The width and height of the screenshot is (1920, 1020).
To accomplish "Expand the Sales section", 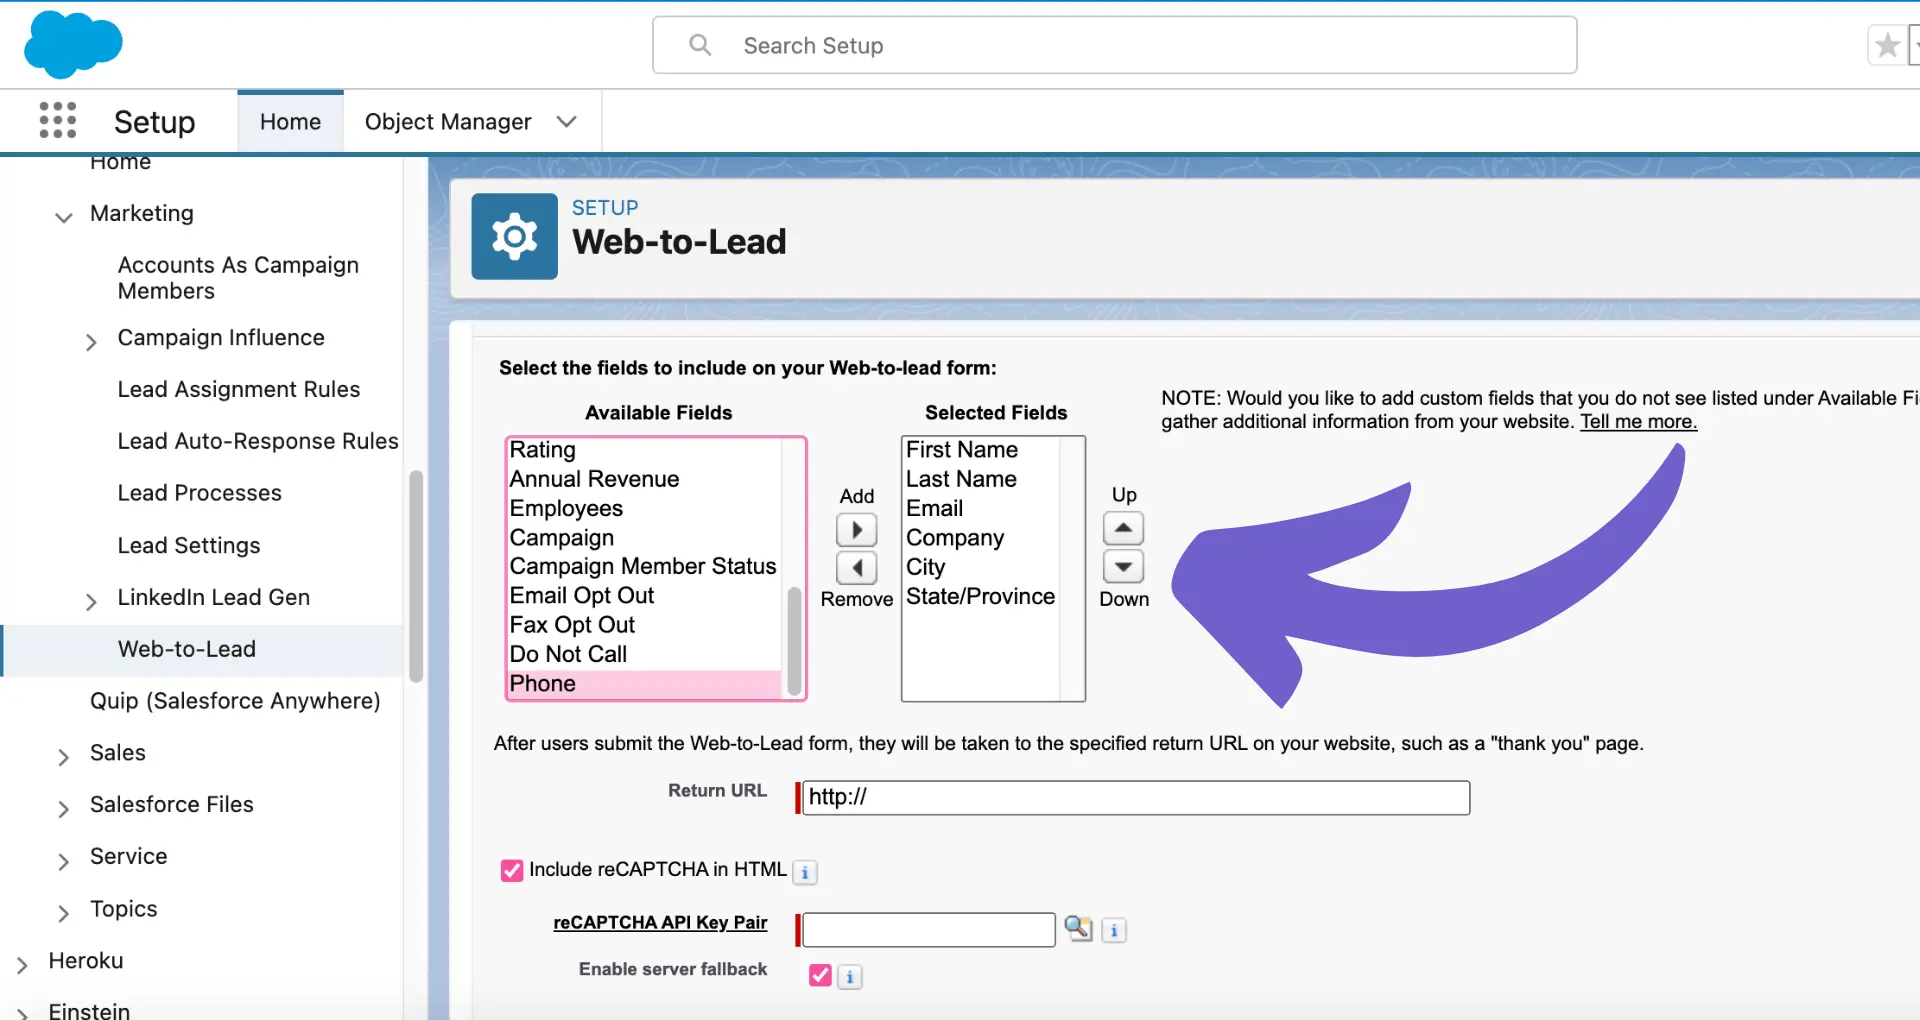I will pos(63,757).
